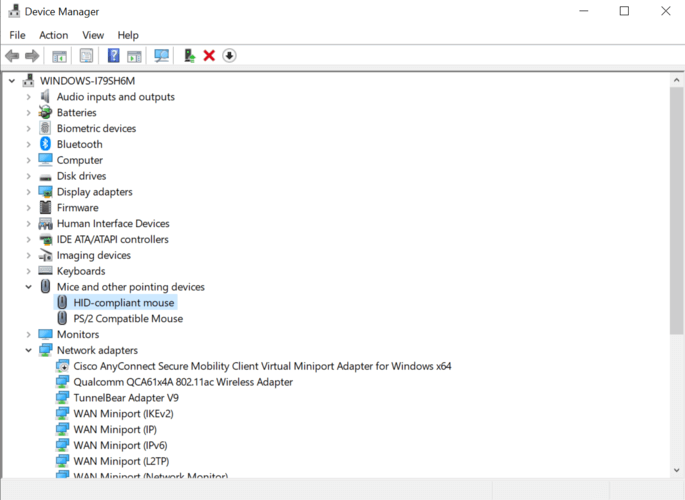
Task: Select WAN Miniport (IP)
Action: tap(115, 429)
